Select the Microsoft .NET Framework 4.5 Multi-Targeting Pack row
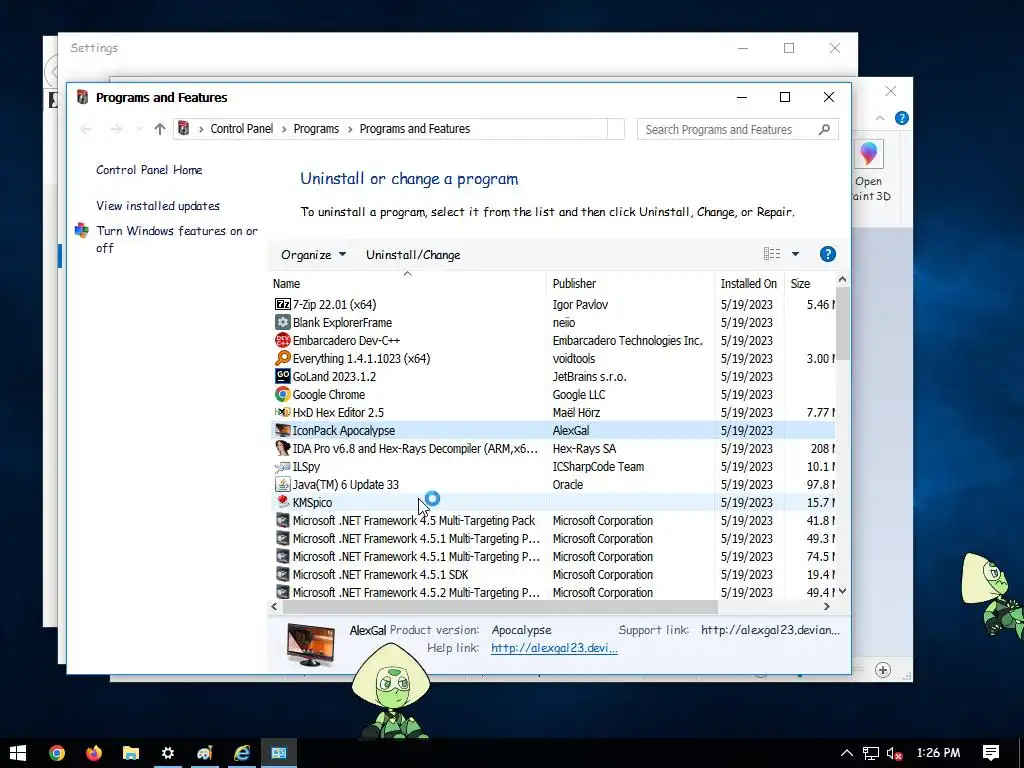Screen dimensions: 1024x768 point(553,520)
